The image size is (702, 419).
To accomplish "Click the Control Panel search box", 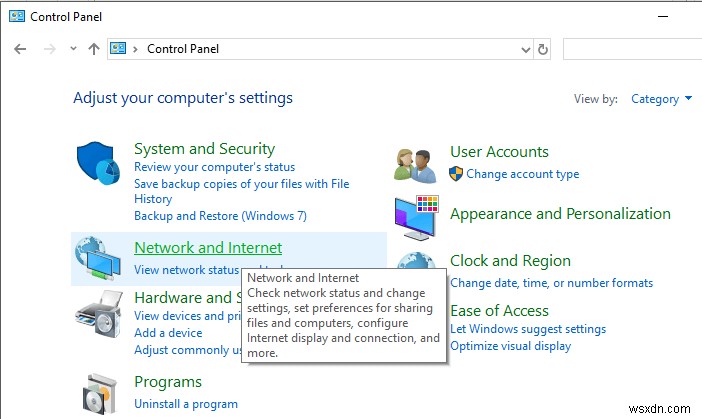I will point(630,48).
